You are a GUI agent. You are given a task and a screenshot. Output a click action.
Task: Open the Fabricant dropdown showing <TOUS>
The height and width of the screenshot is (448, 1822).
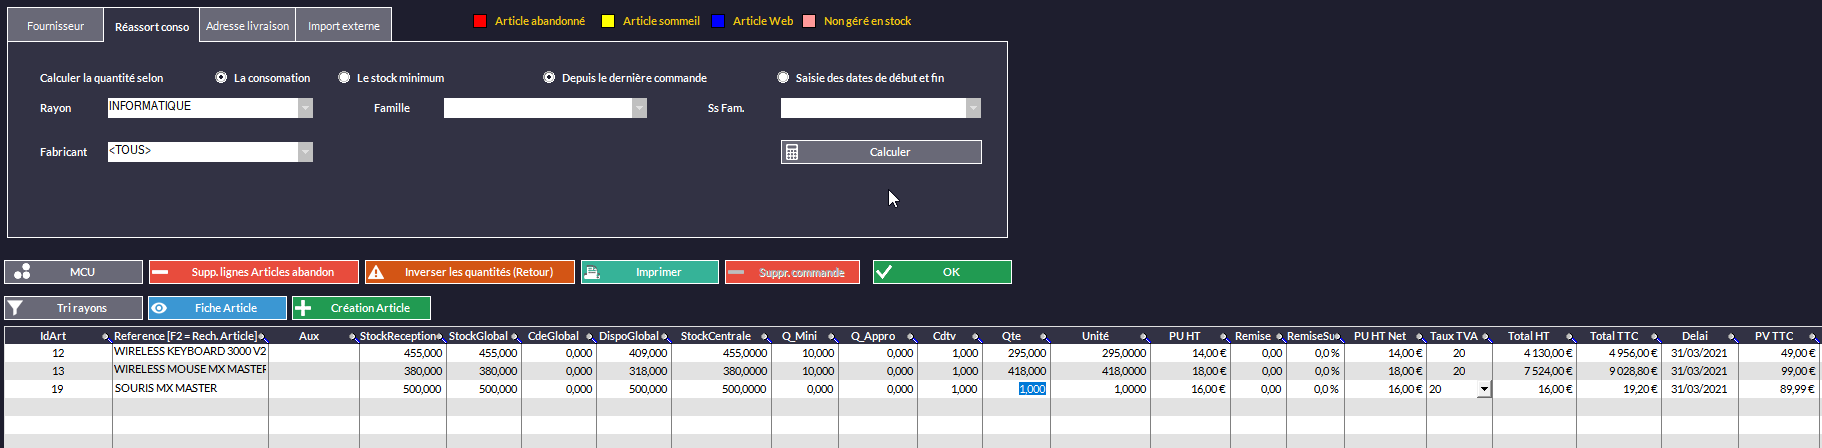pyautogui.click(x=305, y=152)
